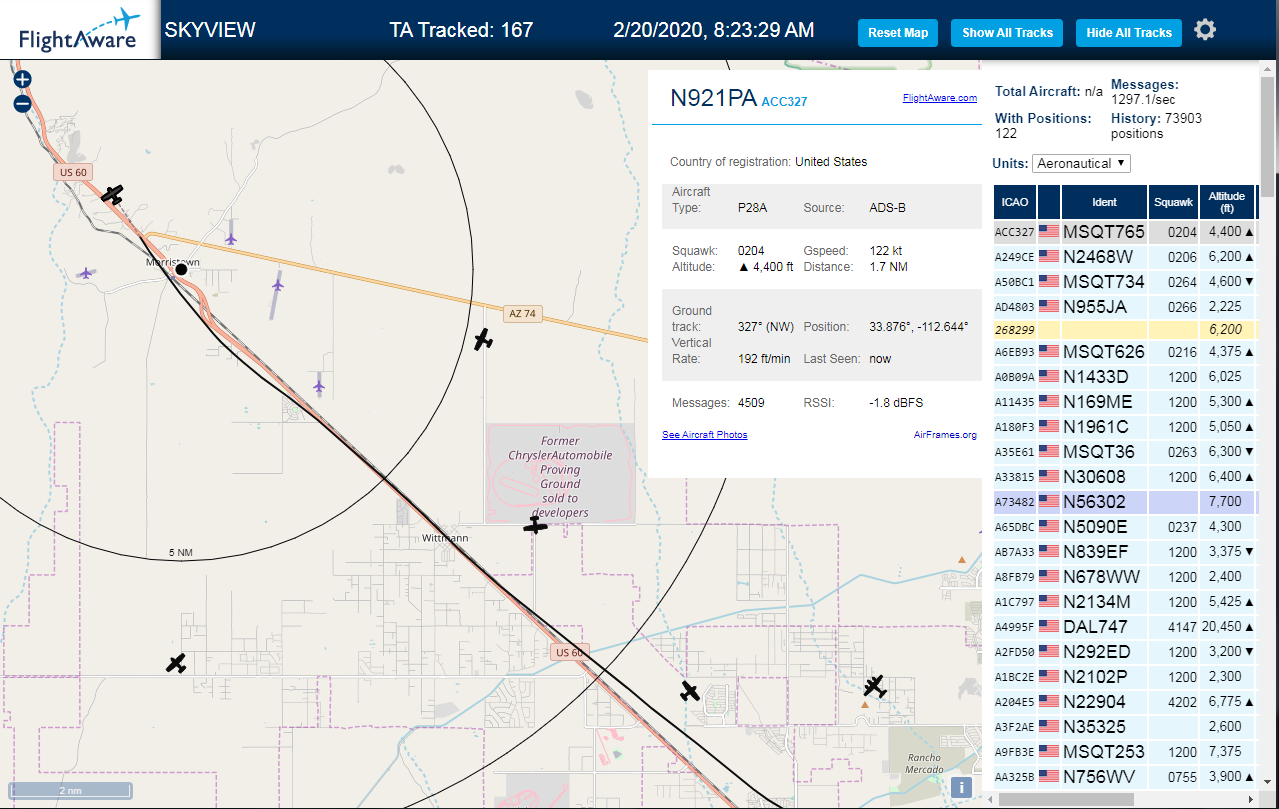Open the settings gear icon
Image resolution: width=1279 pixels, height=809 pixels.
1205,30
